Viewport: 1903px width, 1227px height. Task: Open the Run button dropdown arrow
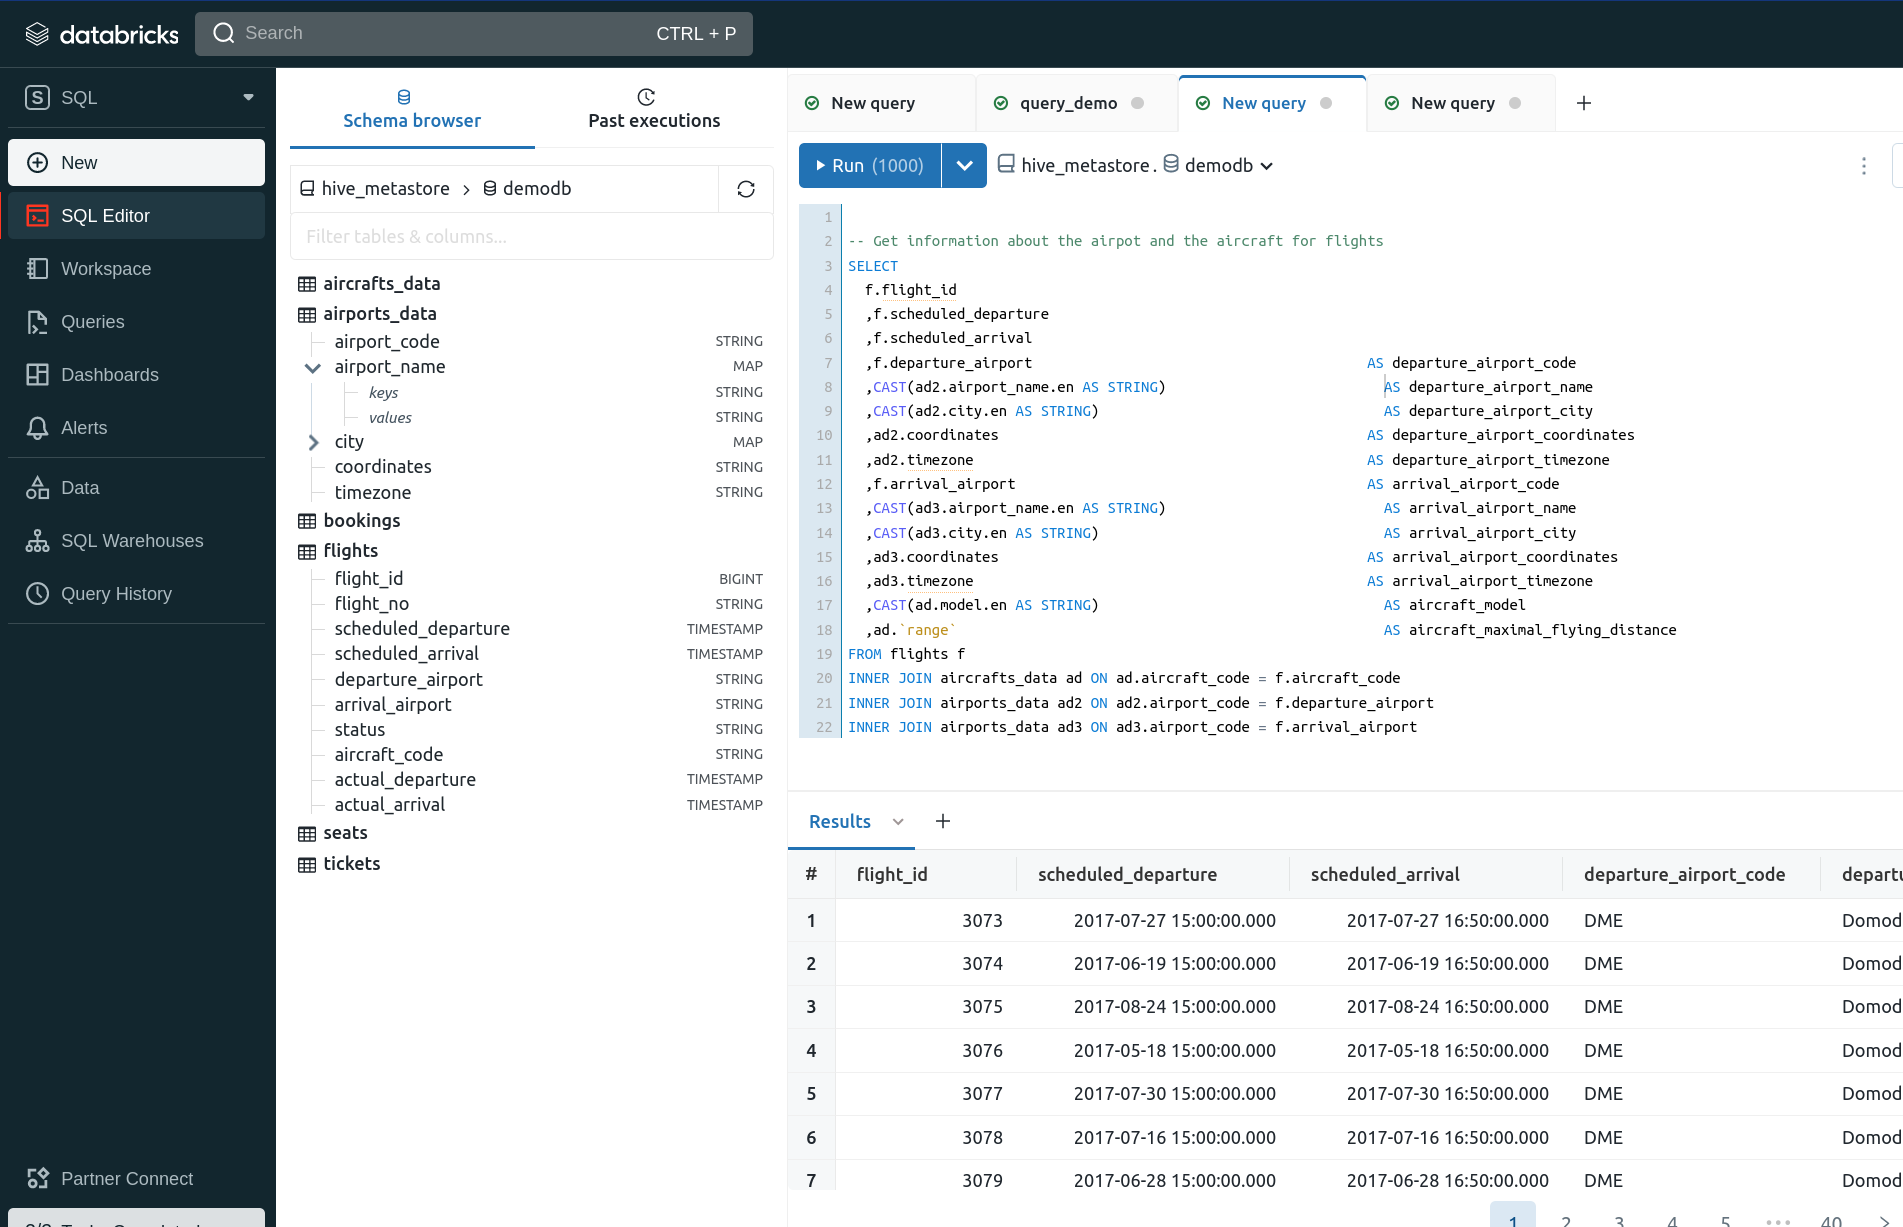[x=964, y=165]
